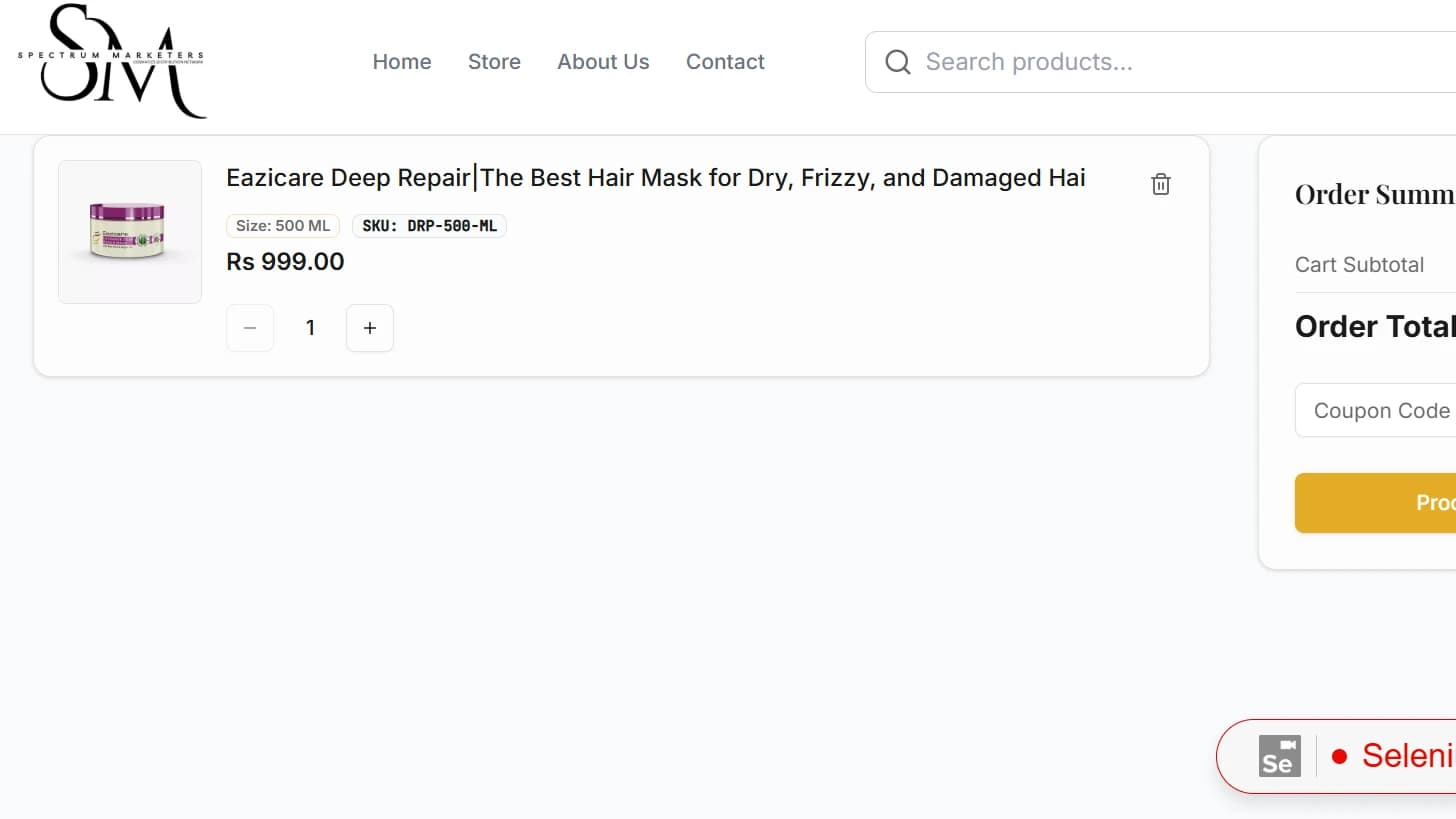Open the Eazicare hair mask thumbnail

pyautogui.click(x=130, y=232)
